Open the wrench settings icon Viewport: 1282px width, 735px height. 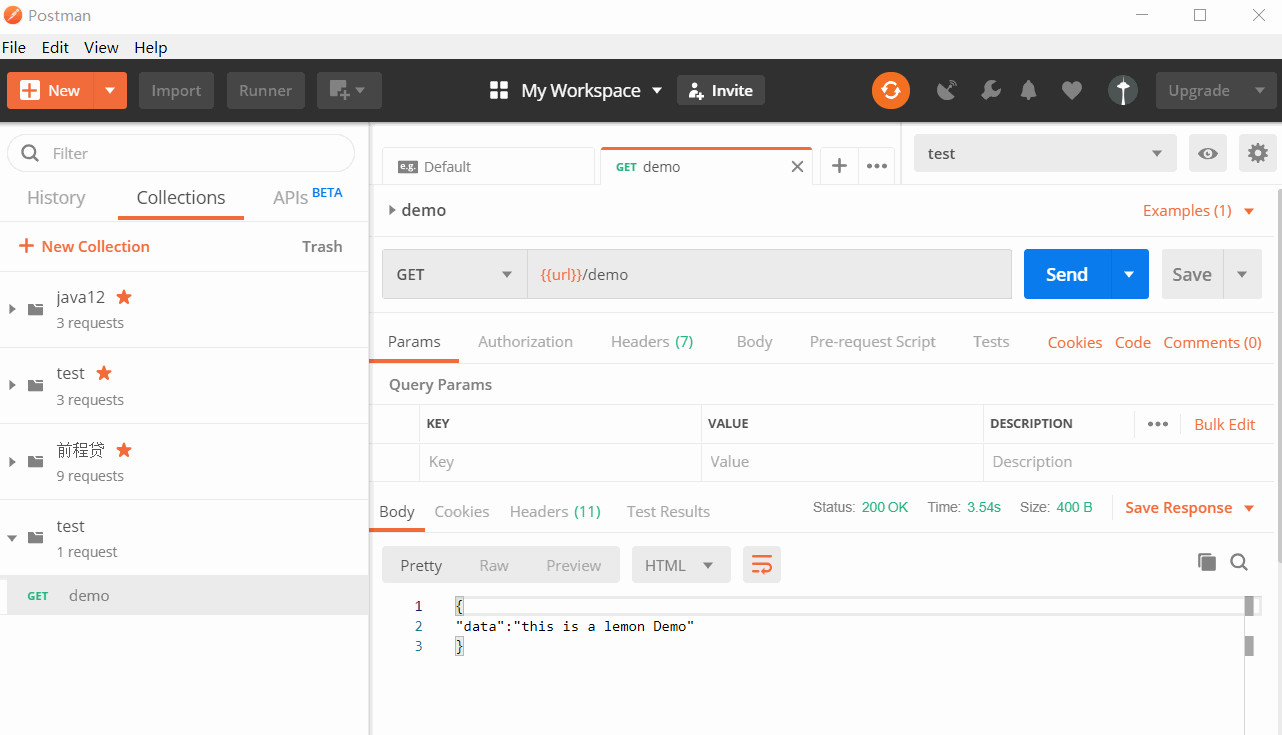(990, 91)
